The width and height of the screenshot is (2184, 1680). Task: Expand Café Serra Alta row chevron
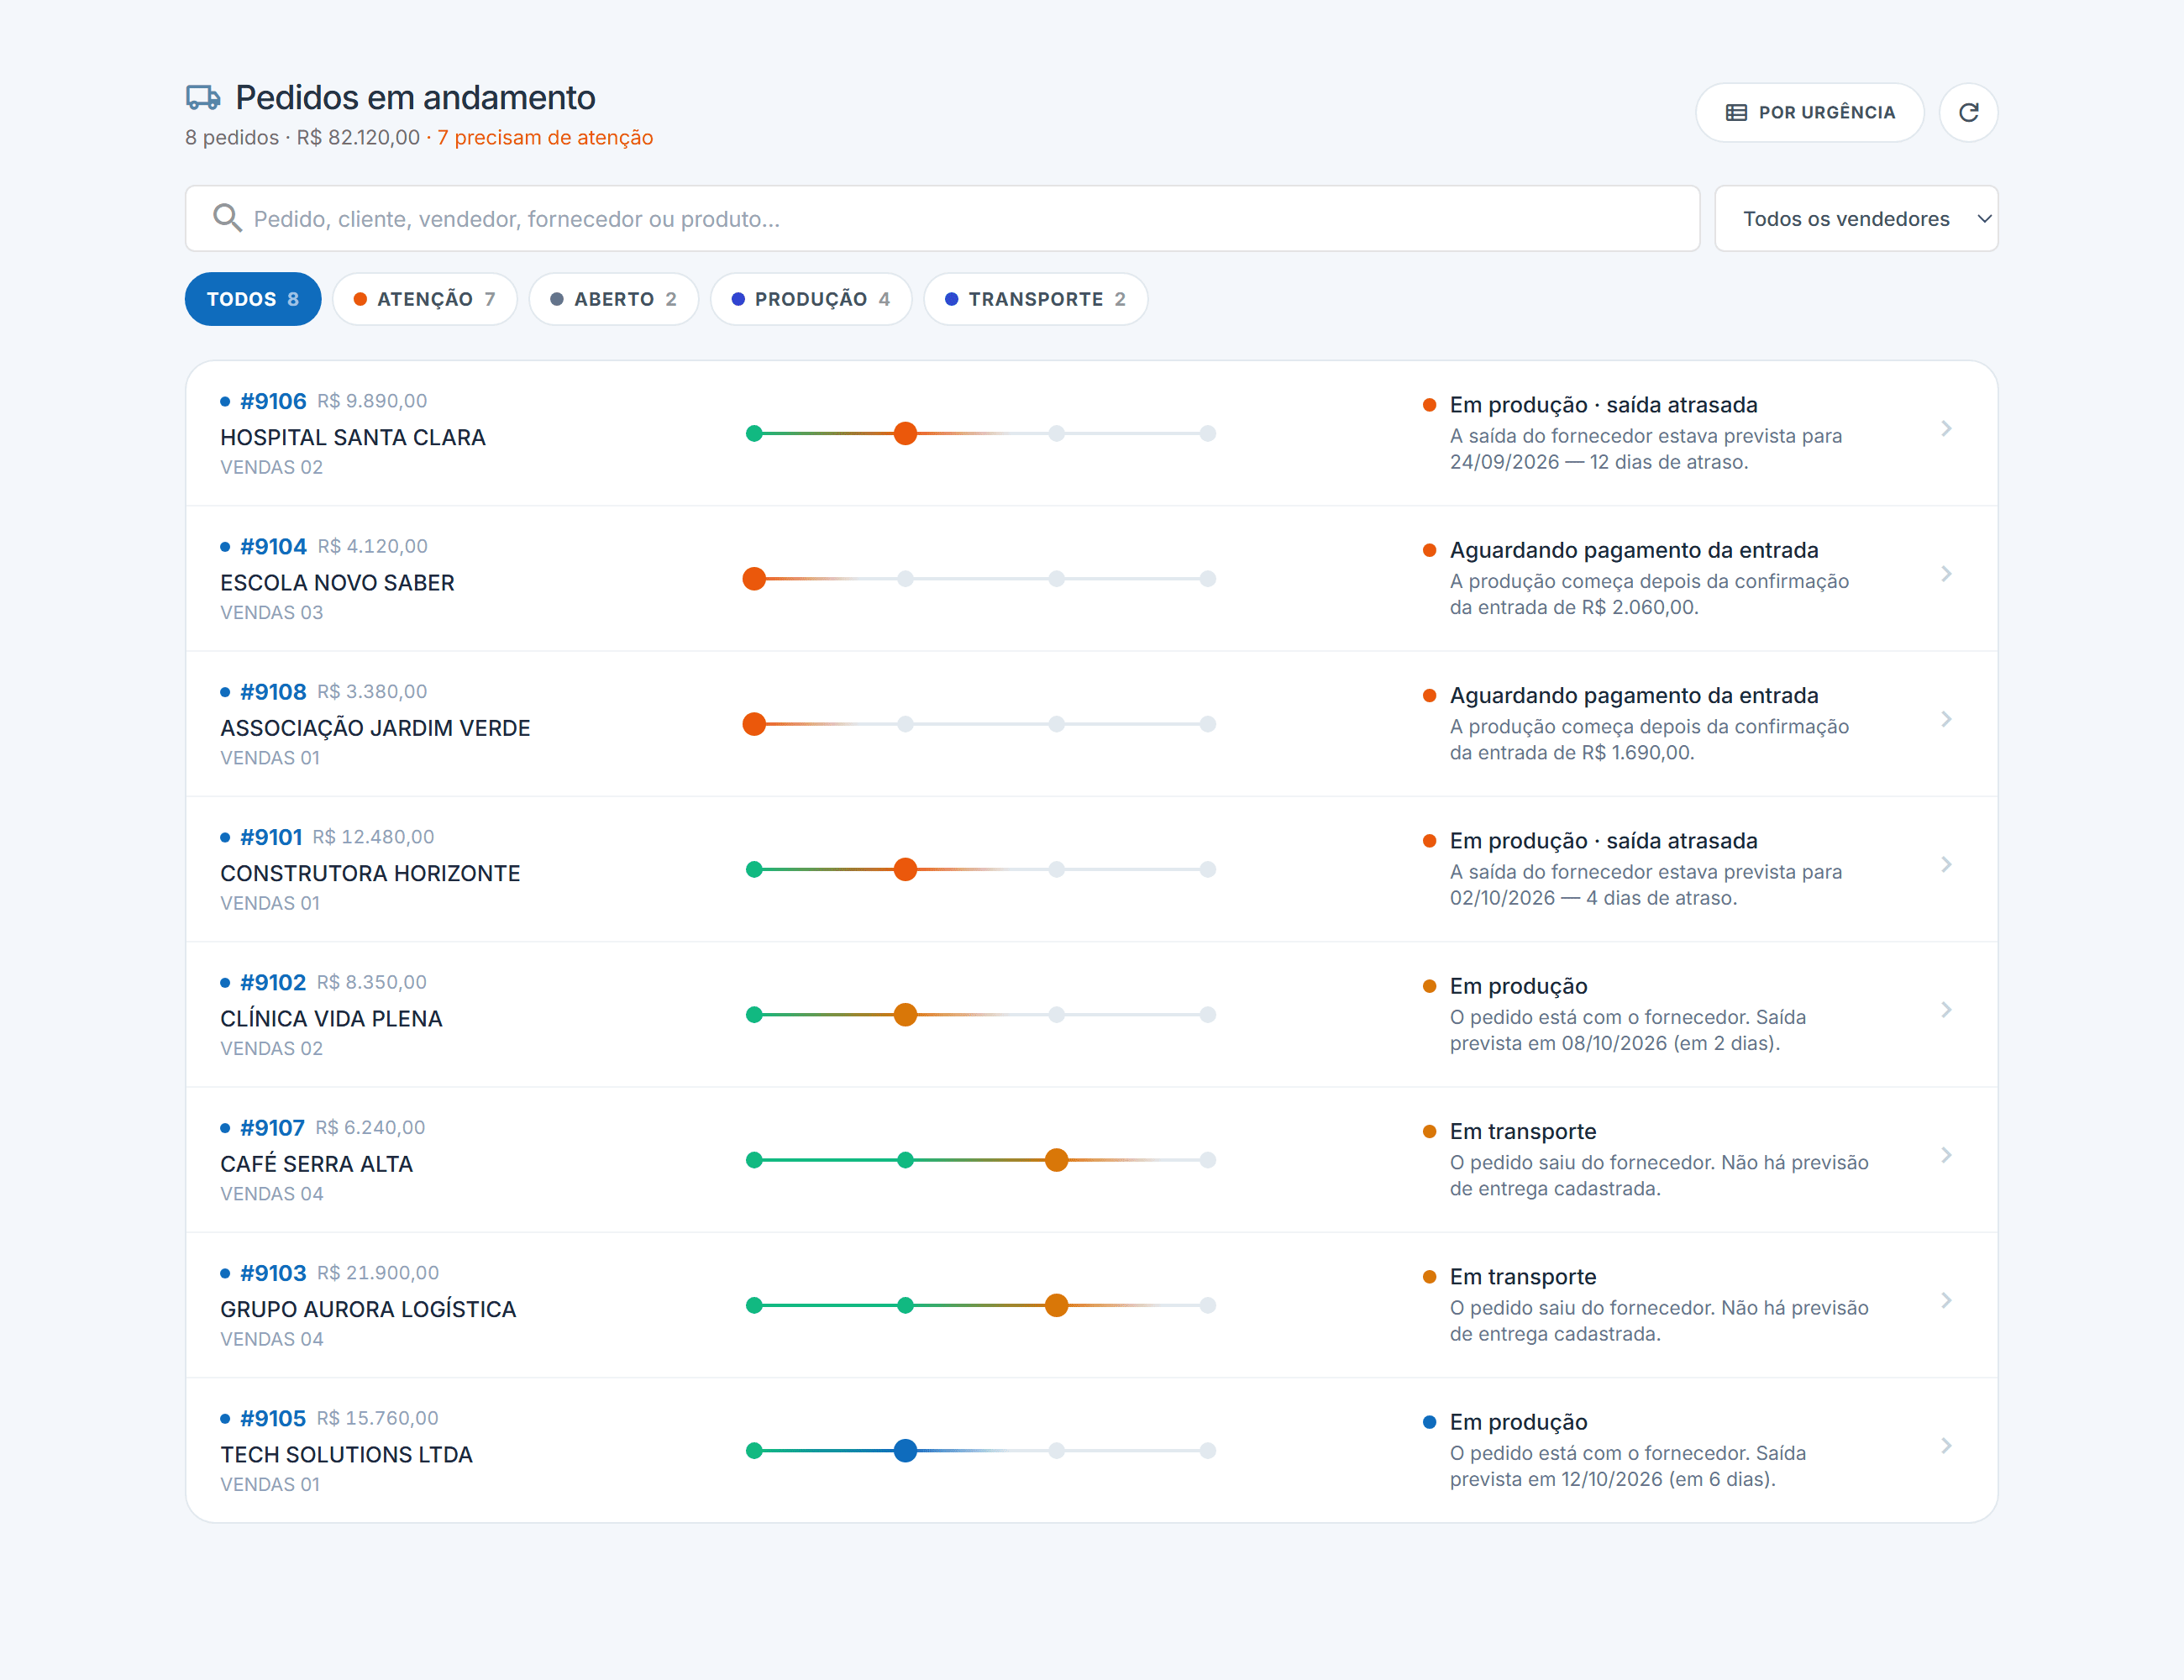click(1946, 1155)
